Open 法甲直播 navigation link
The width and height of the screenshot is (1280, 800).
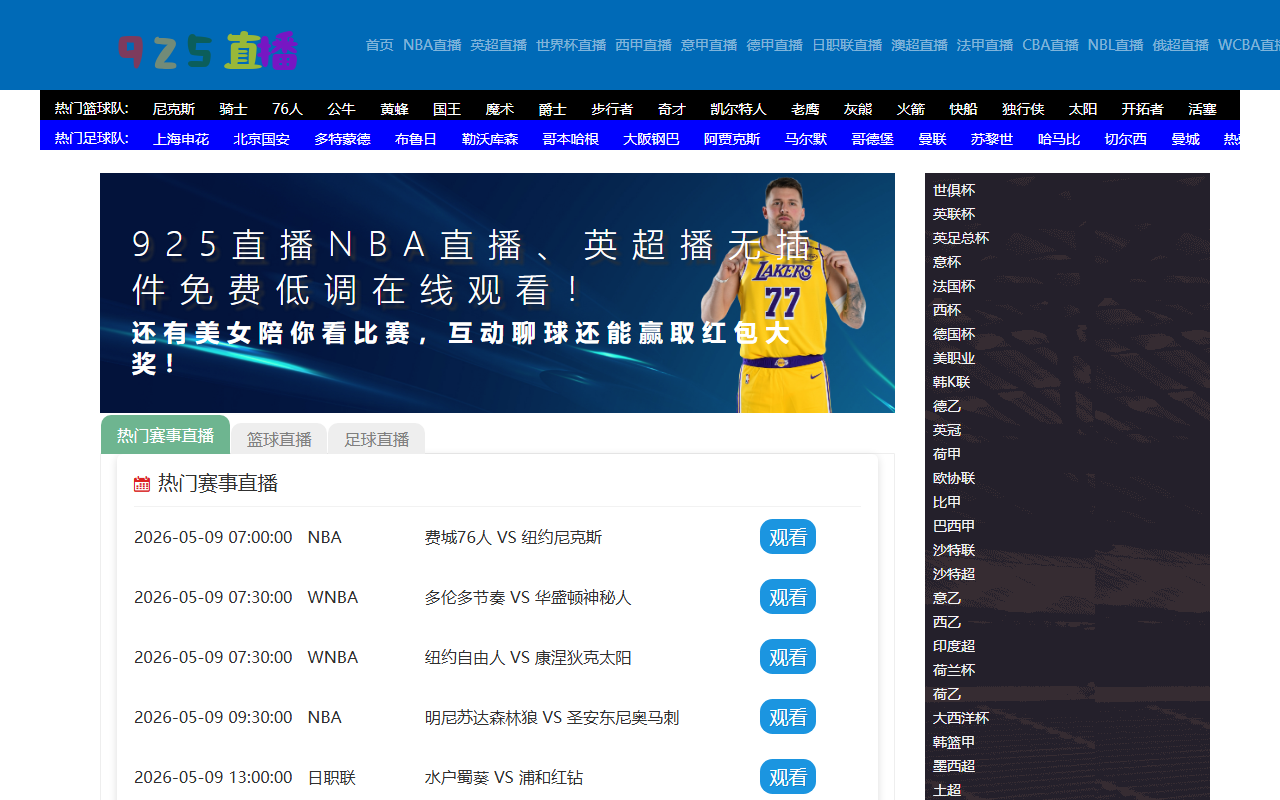[985, 45]
